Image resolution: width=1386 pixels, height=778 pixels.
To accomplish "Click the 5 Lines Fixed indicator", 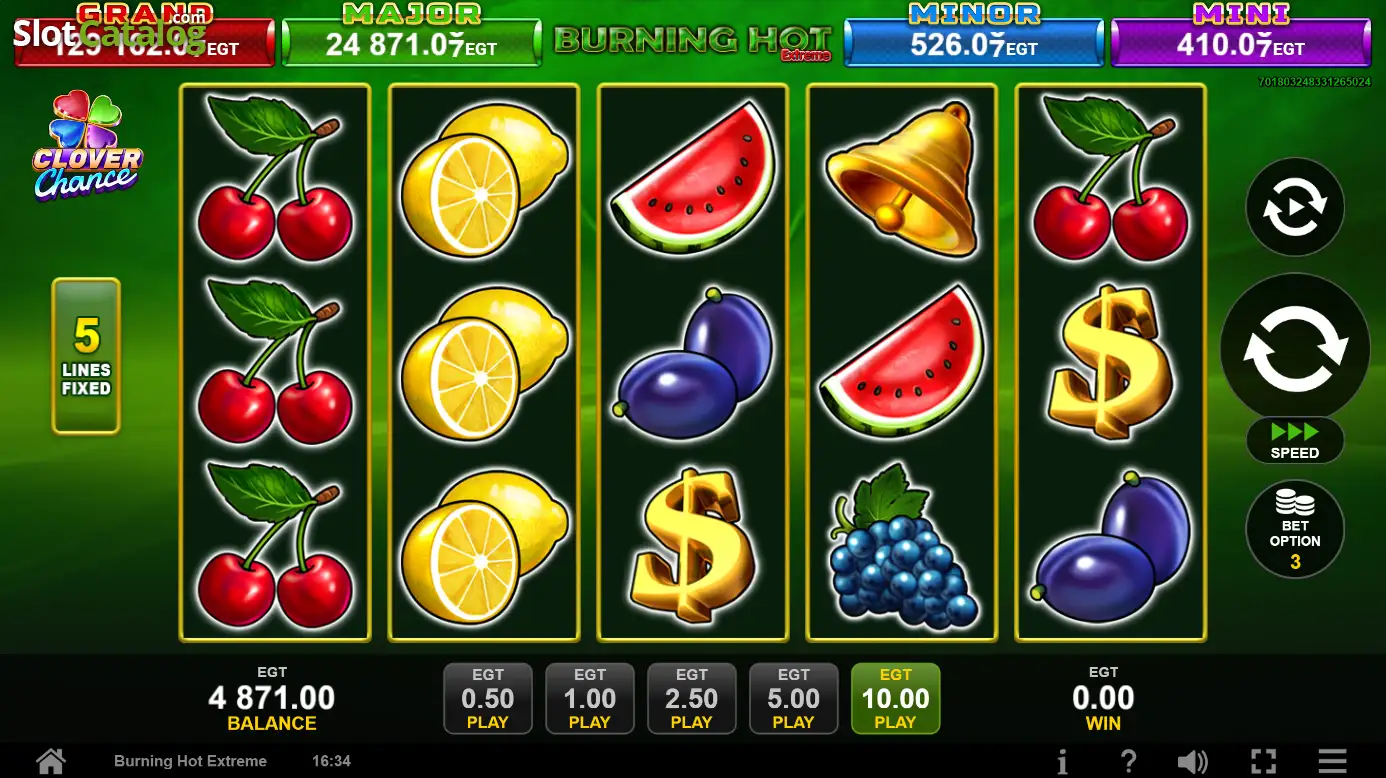I will 86,356.
